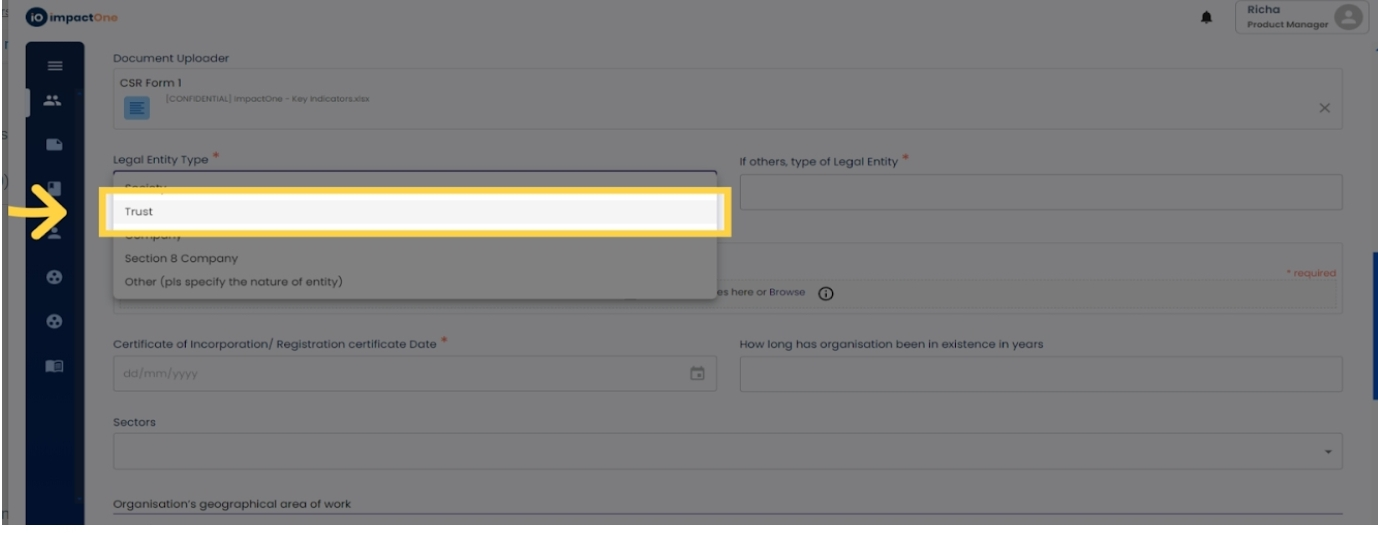1378x533 pixels.
Task: Focus the Registration certificate Date field
Action: (x=400, y=373)
